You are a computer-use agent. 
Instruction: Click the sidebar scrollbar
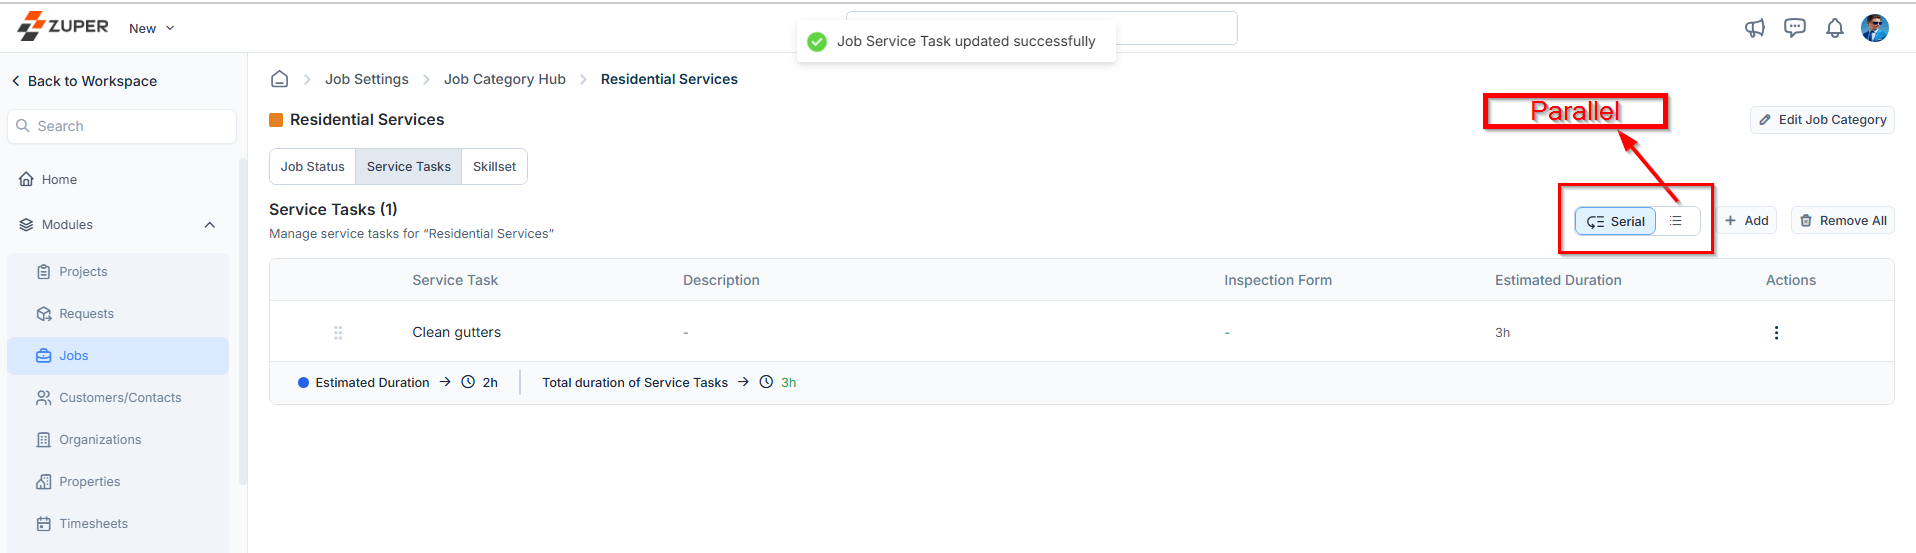pos(242,320)
